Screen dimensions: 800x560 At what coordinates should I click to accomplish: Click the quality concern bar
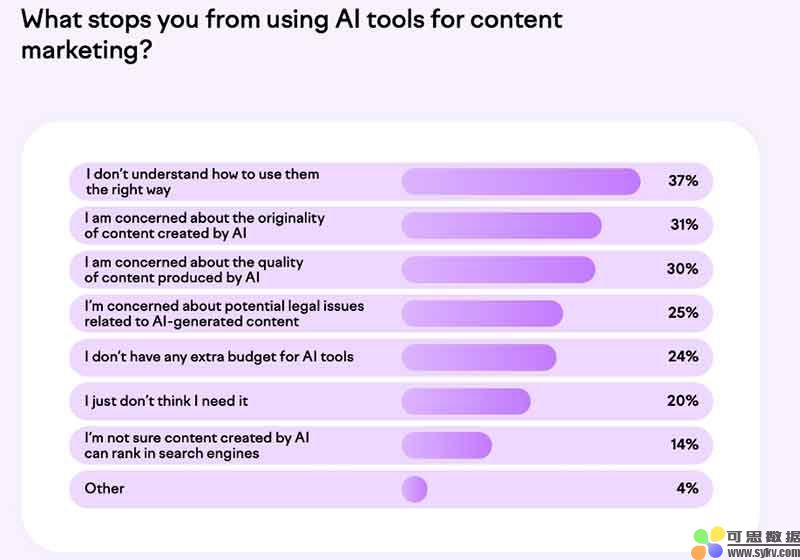click(x=498, y=269)
